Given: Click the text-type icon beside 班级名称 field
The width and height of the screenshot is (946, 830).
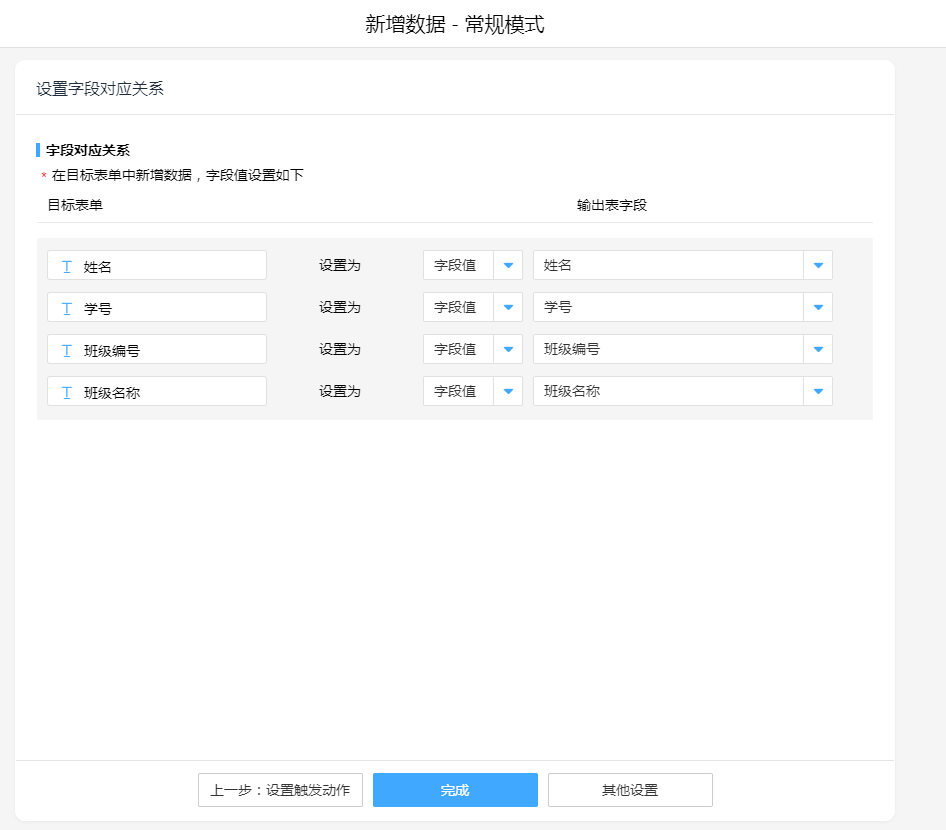Looking at the screenshot, I should [x=67, y=392].
